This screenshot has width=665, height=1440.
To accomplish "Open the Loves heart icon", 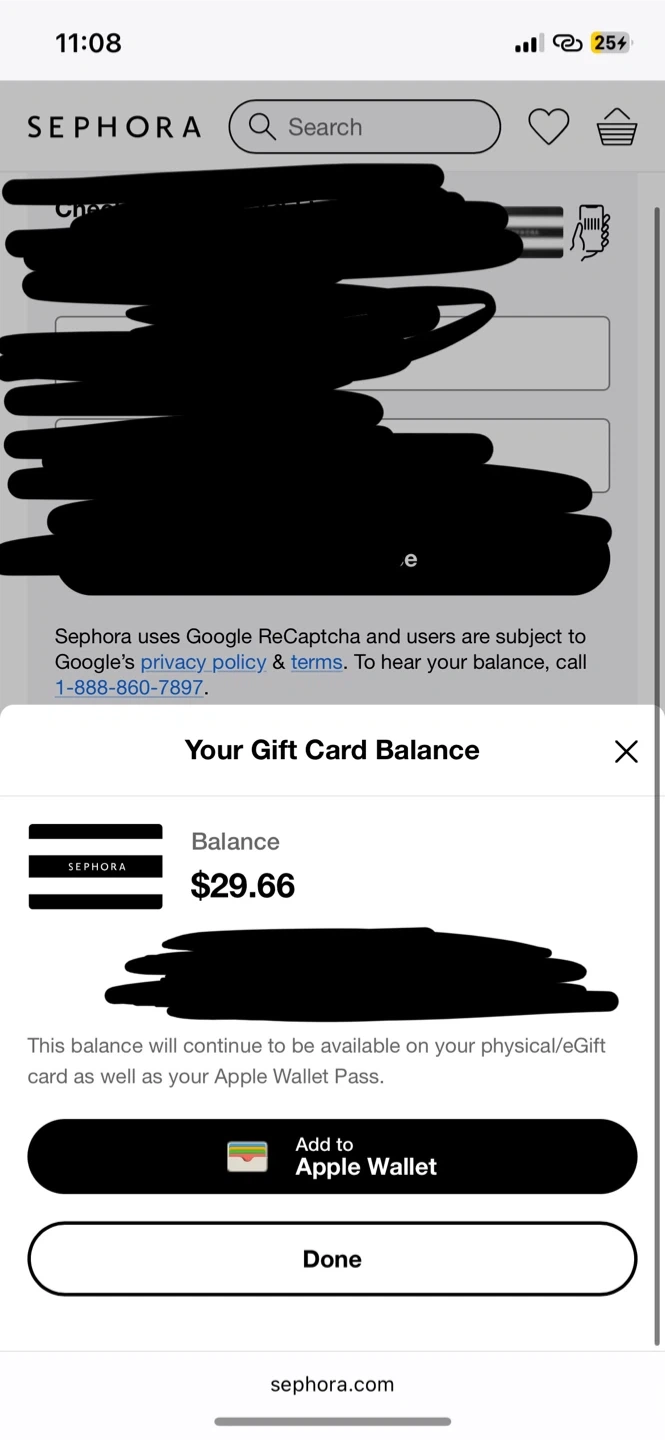I will [x=548, y=127].
